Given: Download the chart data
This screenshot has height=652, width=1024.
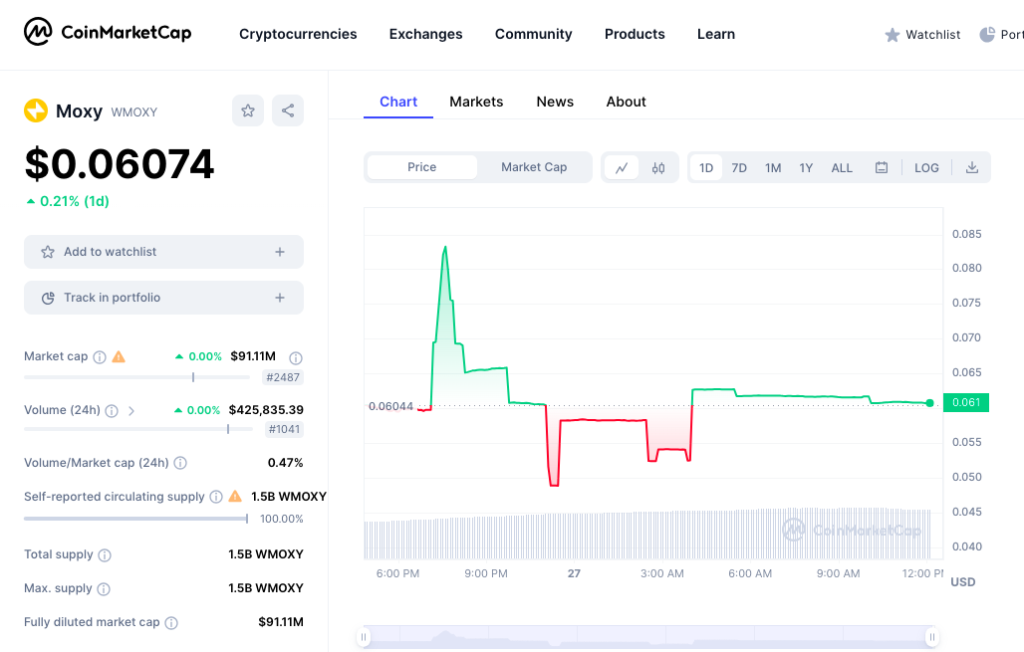Looking at the screenshot, I should (971, 167).
